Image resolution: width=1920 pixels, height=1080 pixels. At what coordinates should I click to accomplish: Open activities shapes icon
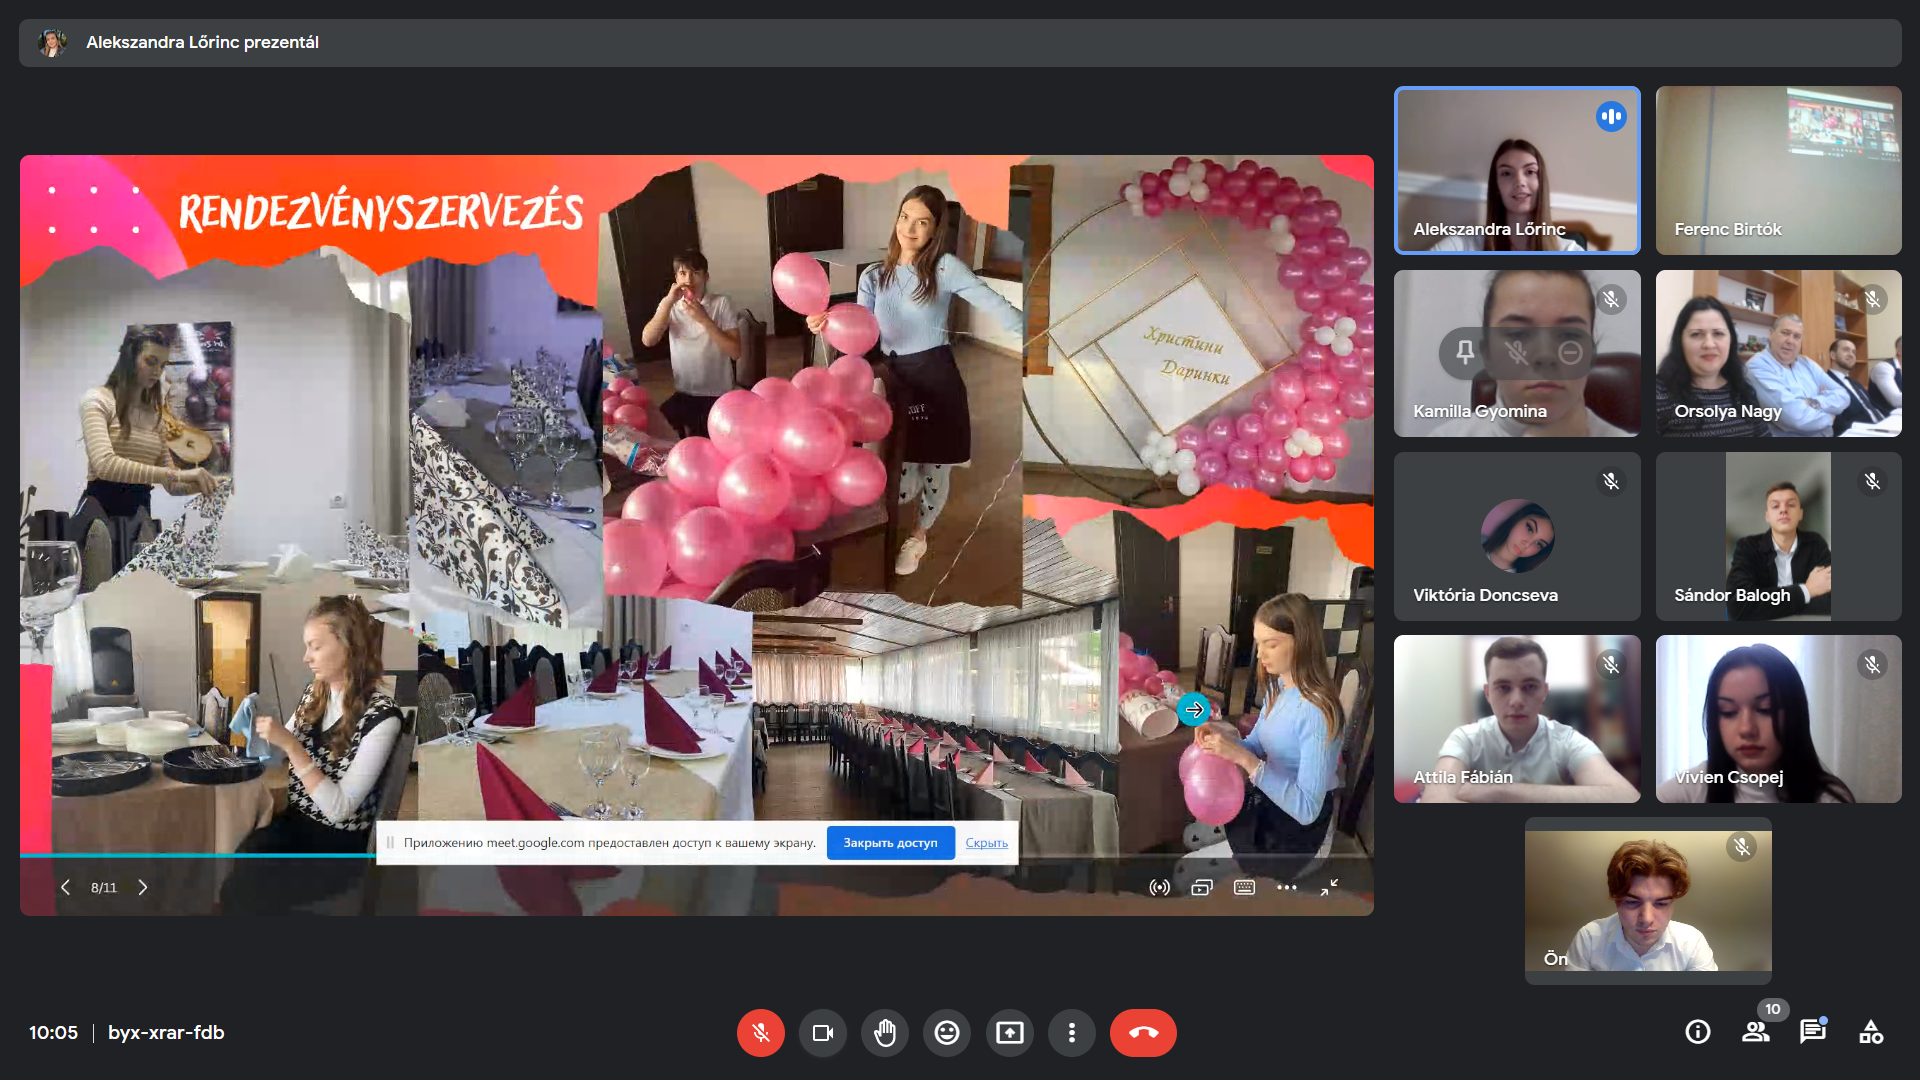coord(1870,1032)
